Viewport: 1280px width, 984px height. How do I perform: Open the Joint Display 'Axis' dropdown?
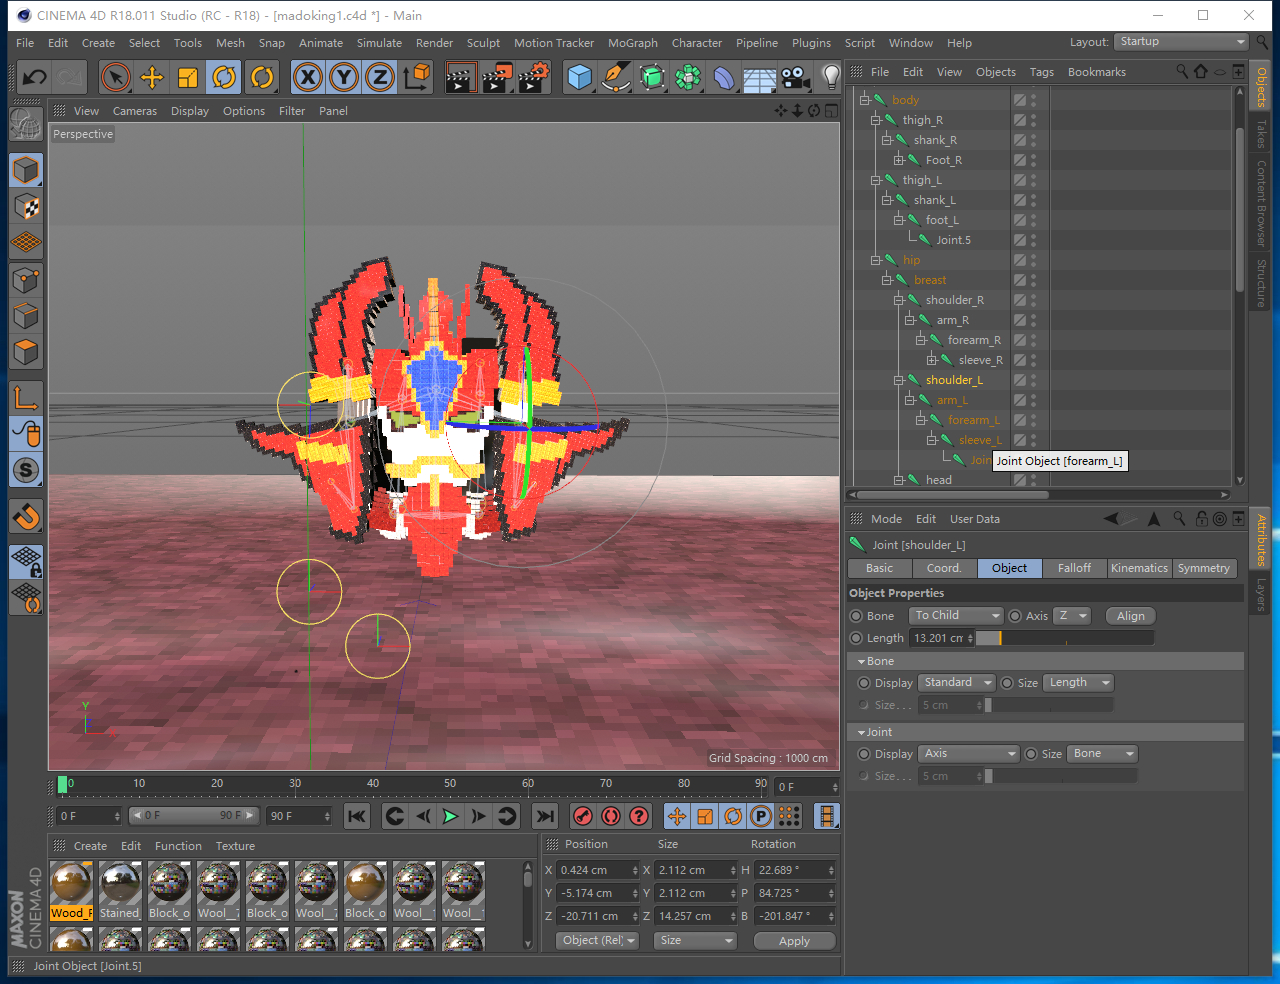coord(968,754)
